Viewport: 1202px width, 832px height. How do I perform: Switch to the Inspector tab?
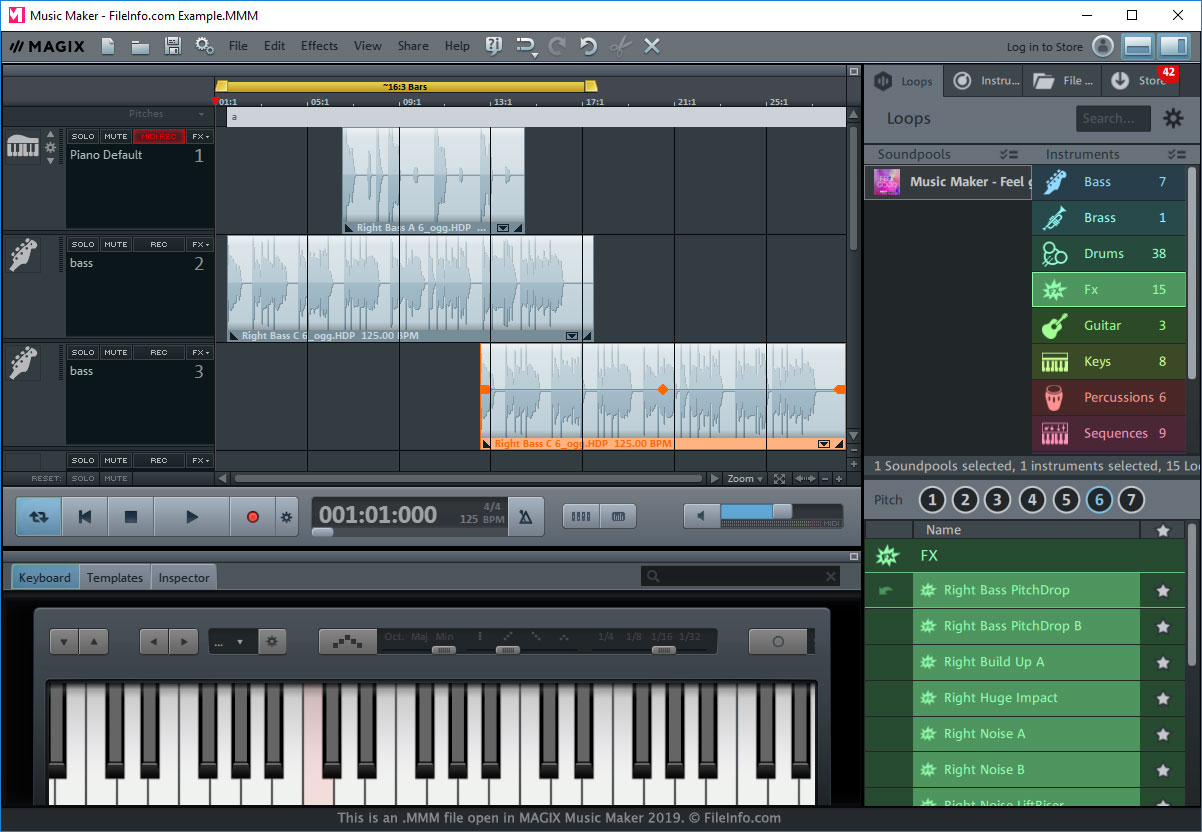pyautogui.click(x=184, y=578)
